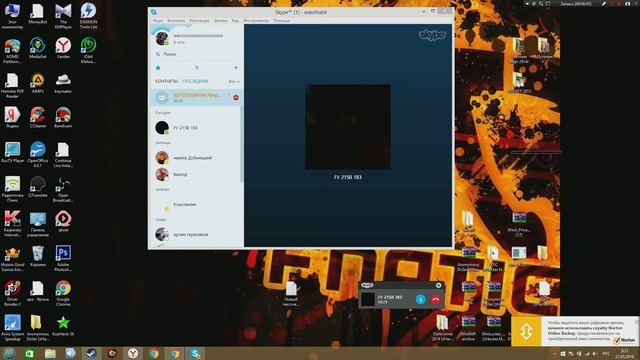This screenshot has height=360, width=640.
Task: Open IObit Malware Fighter desktop icon
Action: pyautogui.click(x=88, y=51)
